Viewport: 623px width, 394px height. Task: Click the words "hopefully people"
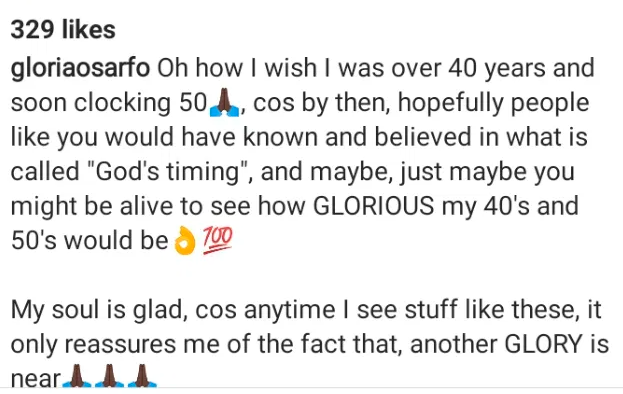click(493, 103)
